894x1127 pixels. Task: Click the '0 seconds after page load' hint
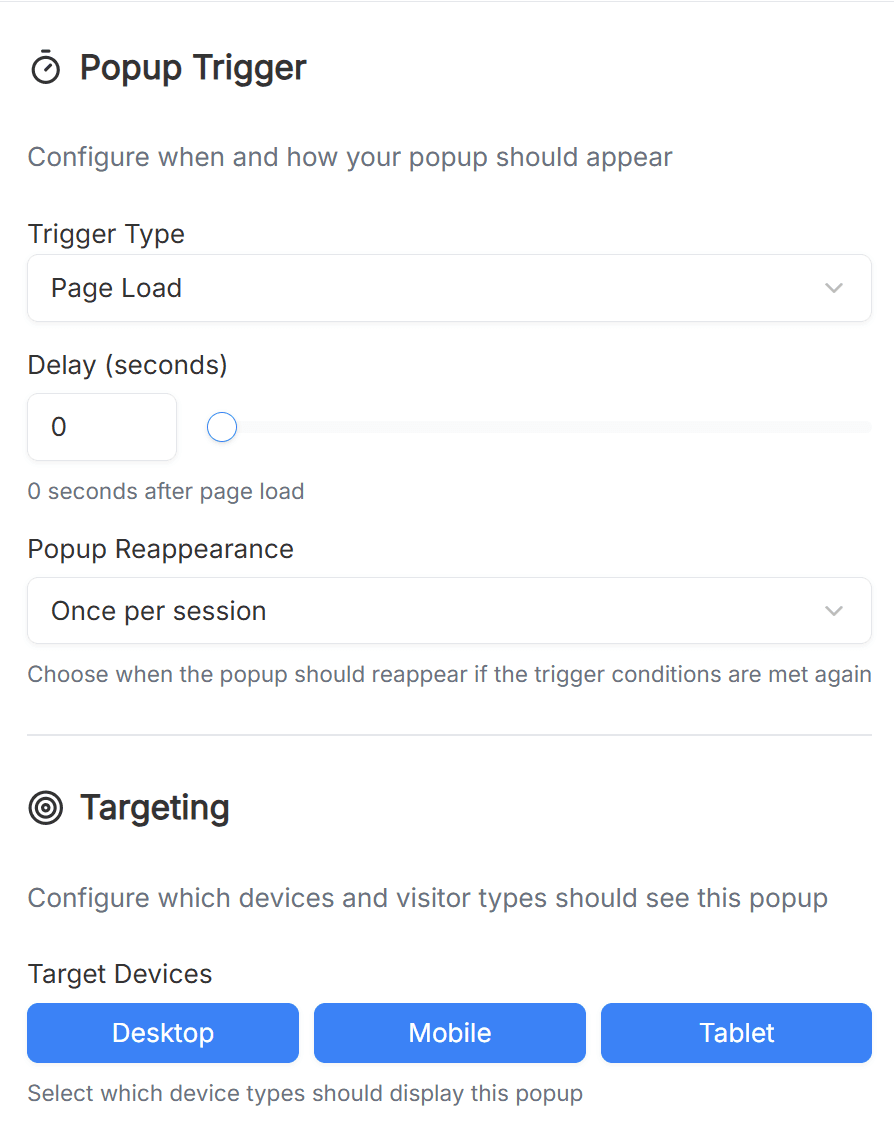[x=165, y=491]
